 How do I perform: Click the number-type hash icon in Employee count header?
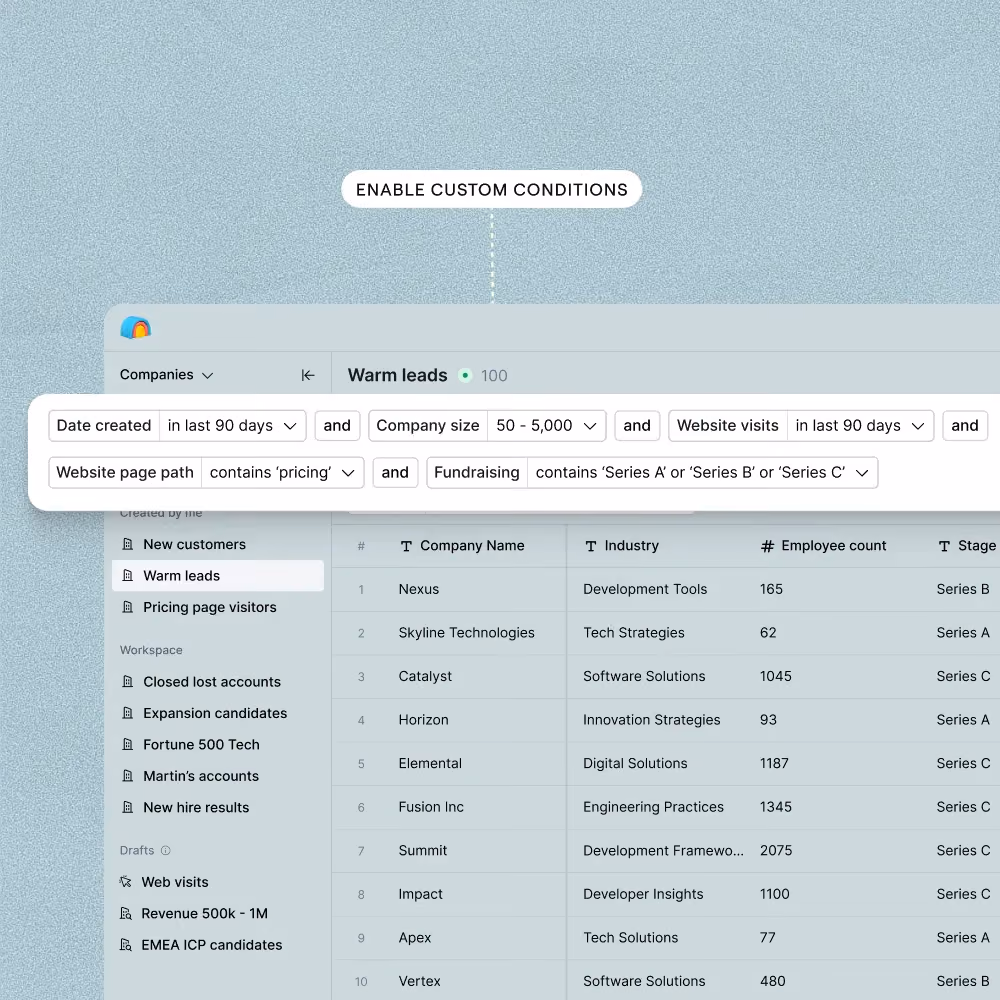[767, 546]
